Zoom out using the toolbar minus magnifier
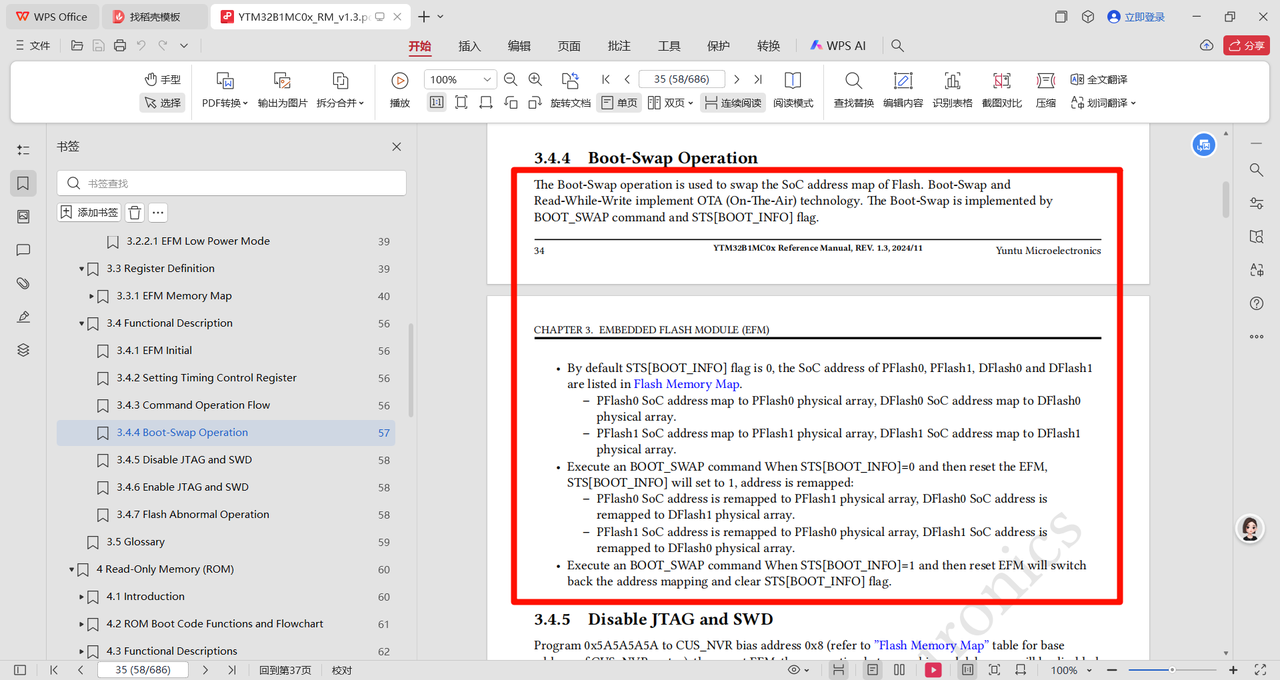Image resolution: width=1280 pixels, height=680 pixels. click(x=511, y=79)
